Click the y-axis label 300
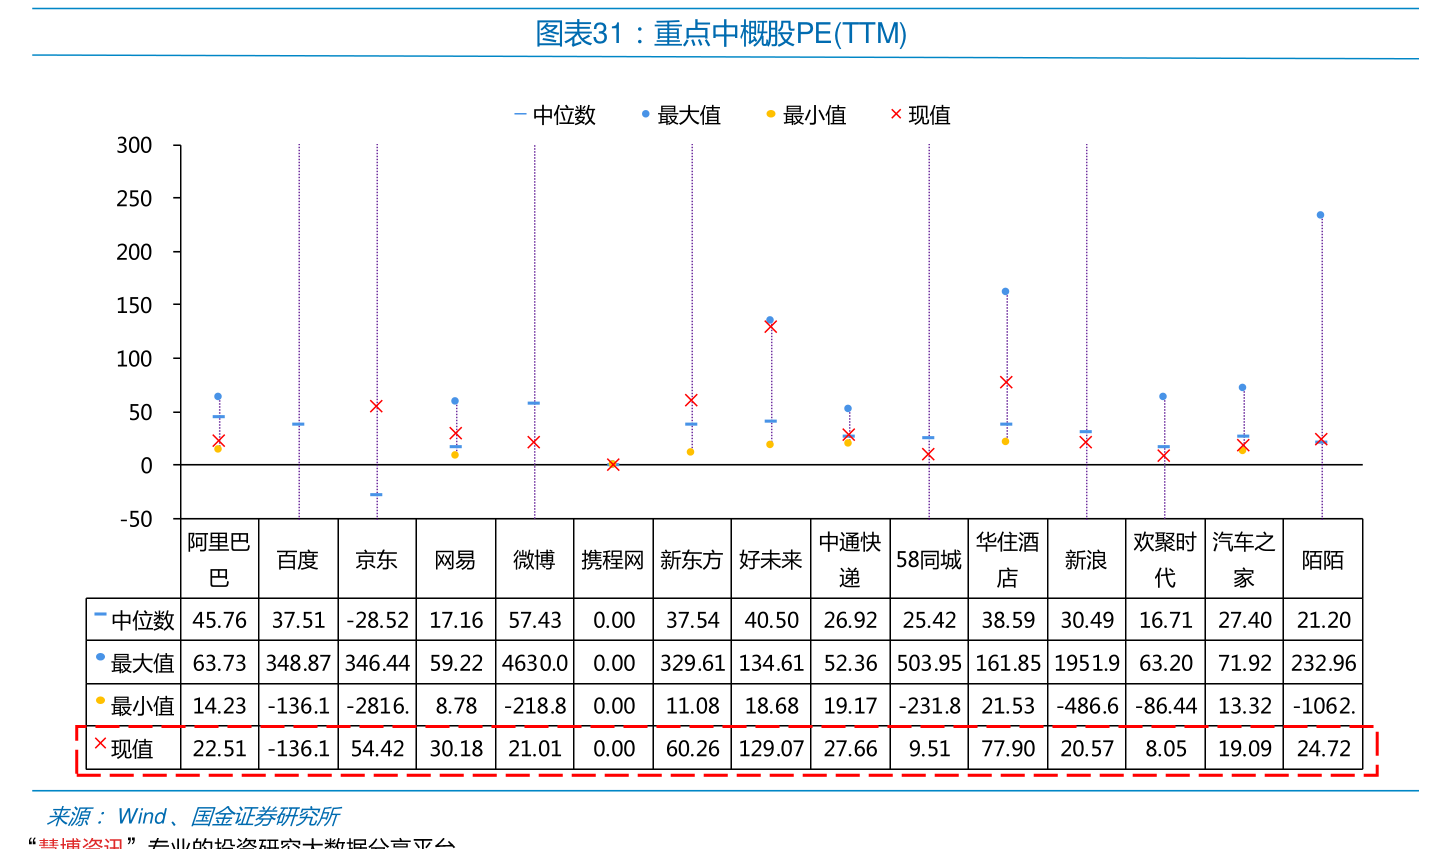1440x849 pixels. pos(134,146)
